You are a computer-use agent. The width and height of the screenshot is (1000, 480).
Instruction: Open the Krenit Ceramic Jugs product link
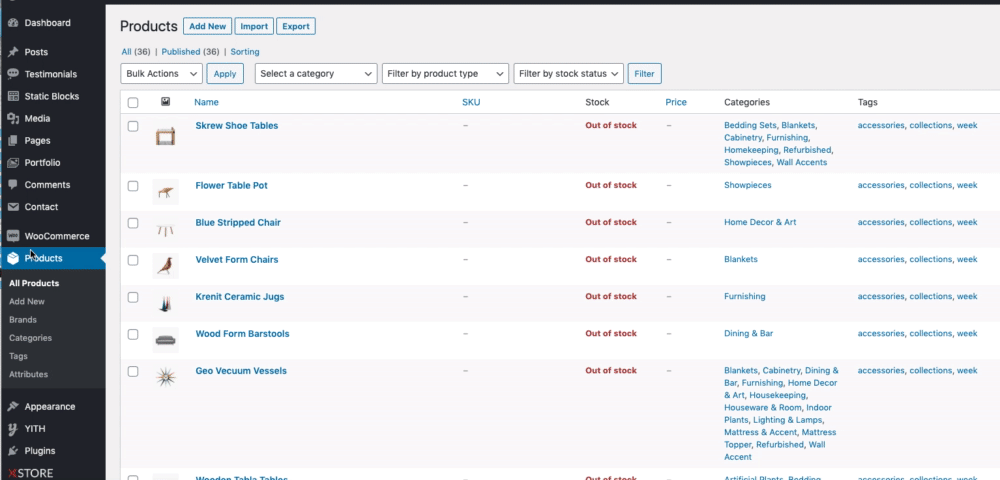pos(240,296)
